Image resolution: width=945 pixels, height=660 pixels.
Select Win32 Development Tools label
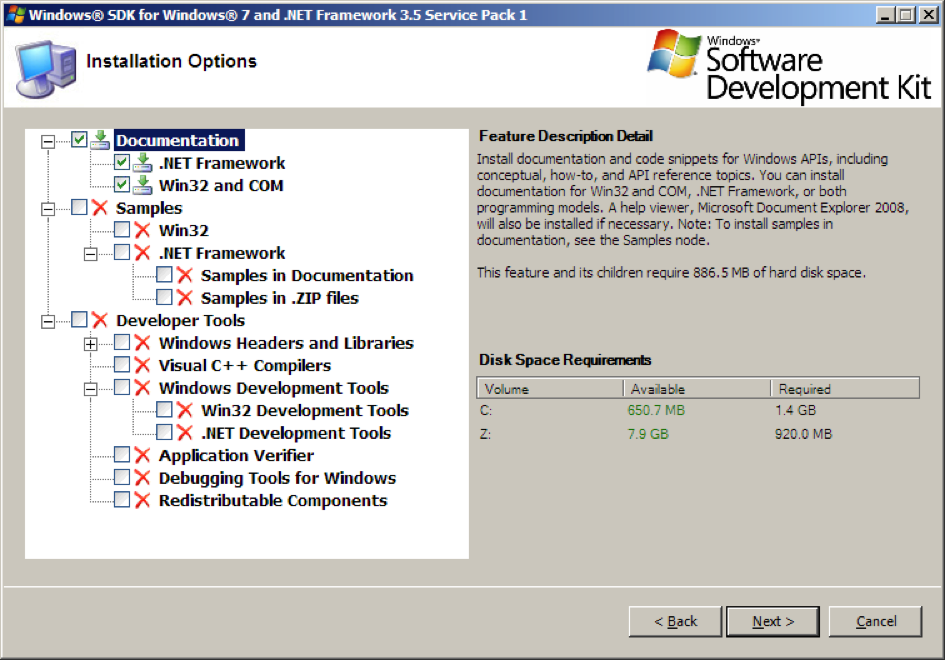(305, 410)
